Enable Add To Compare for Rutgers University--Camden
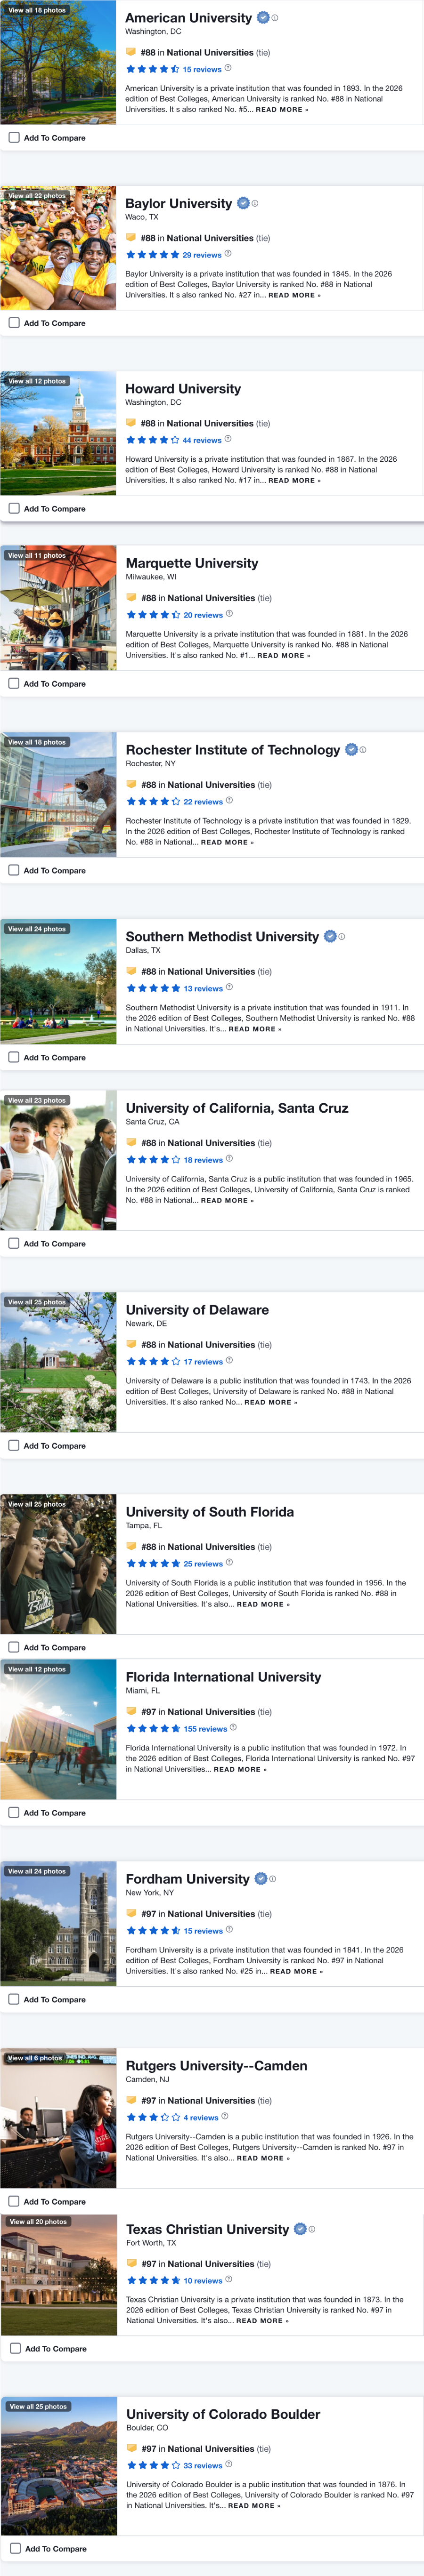 click(x=14, y=2201)
